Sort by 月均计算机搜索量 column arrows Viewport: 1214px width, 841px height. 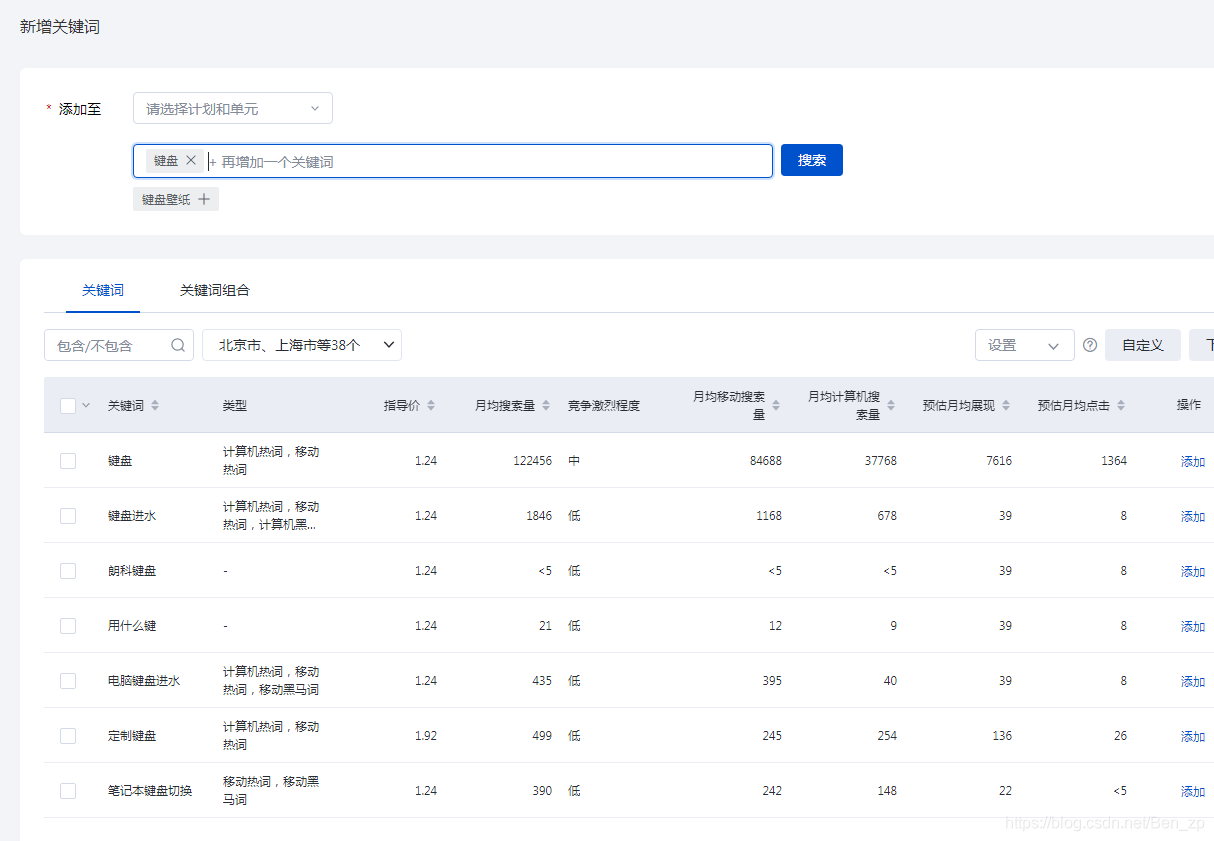click(891, 405)
